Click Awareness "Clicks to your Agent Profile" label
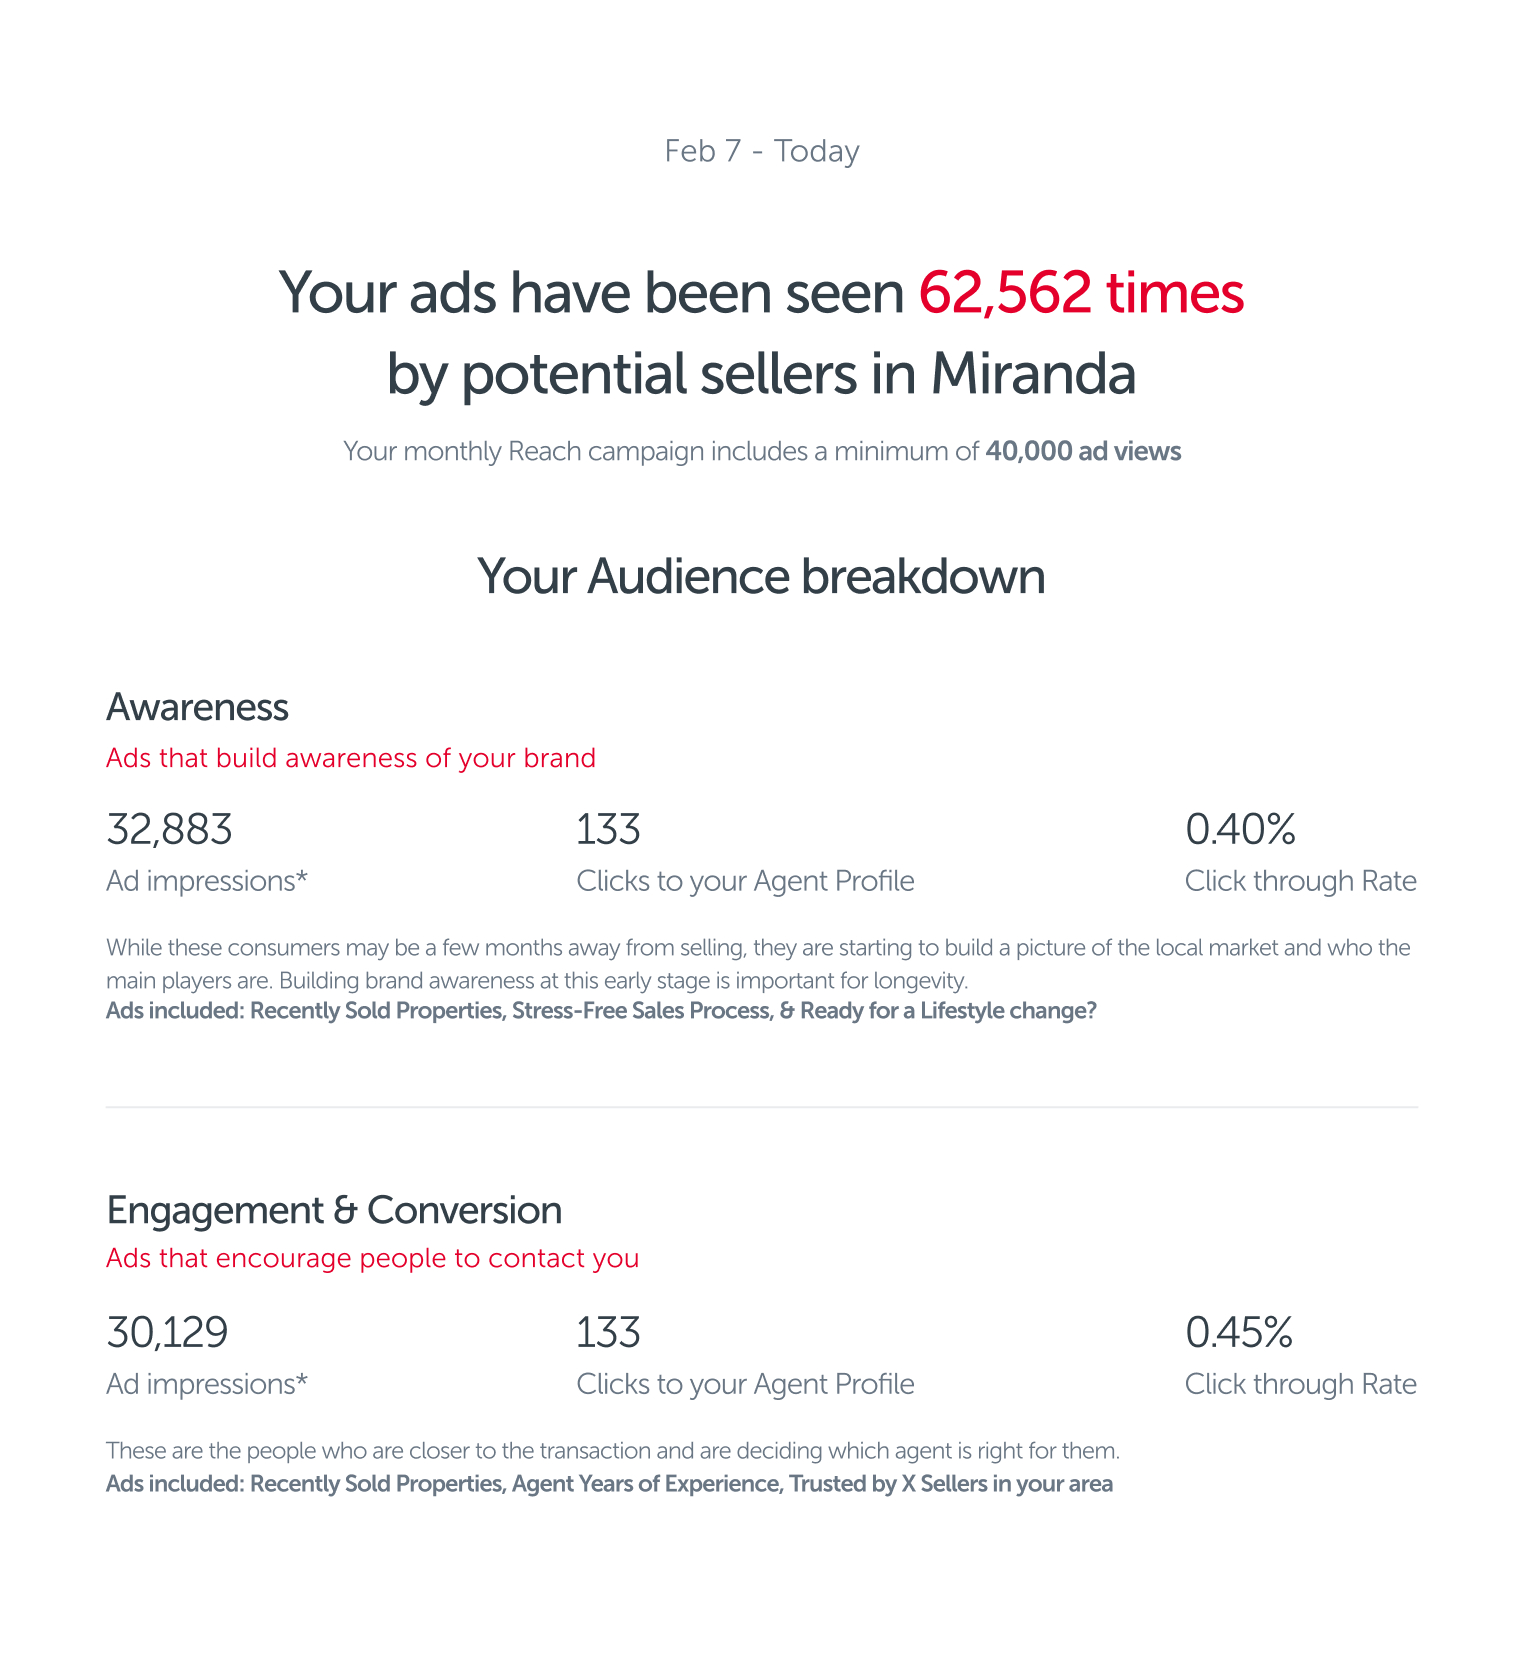1524x1671 pixels. 745,881
